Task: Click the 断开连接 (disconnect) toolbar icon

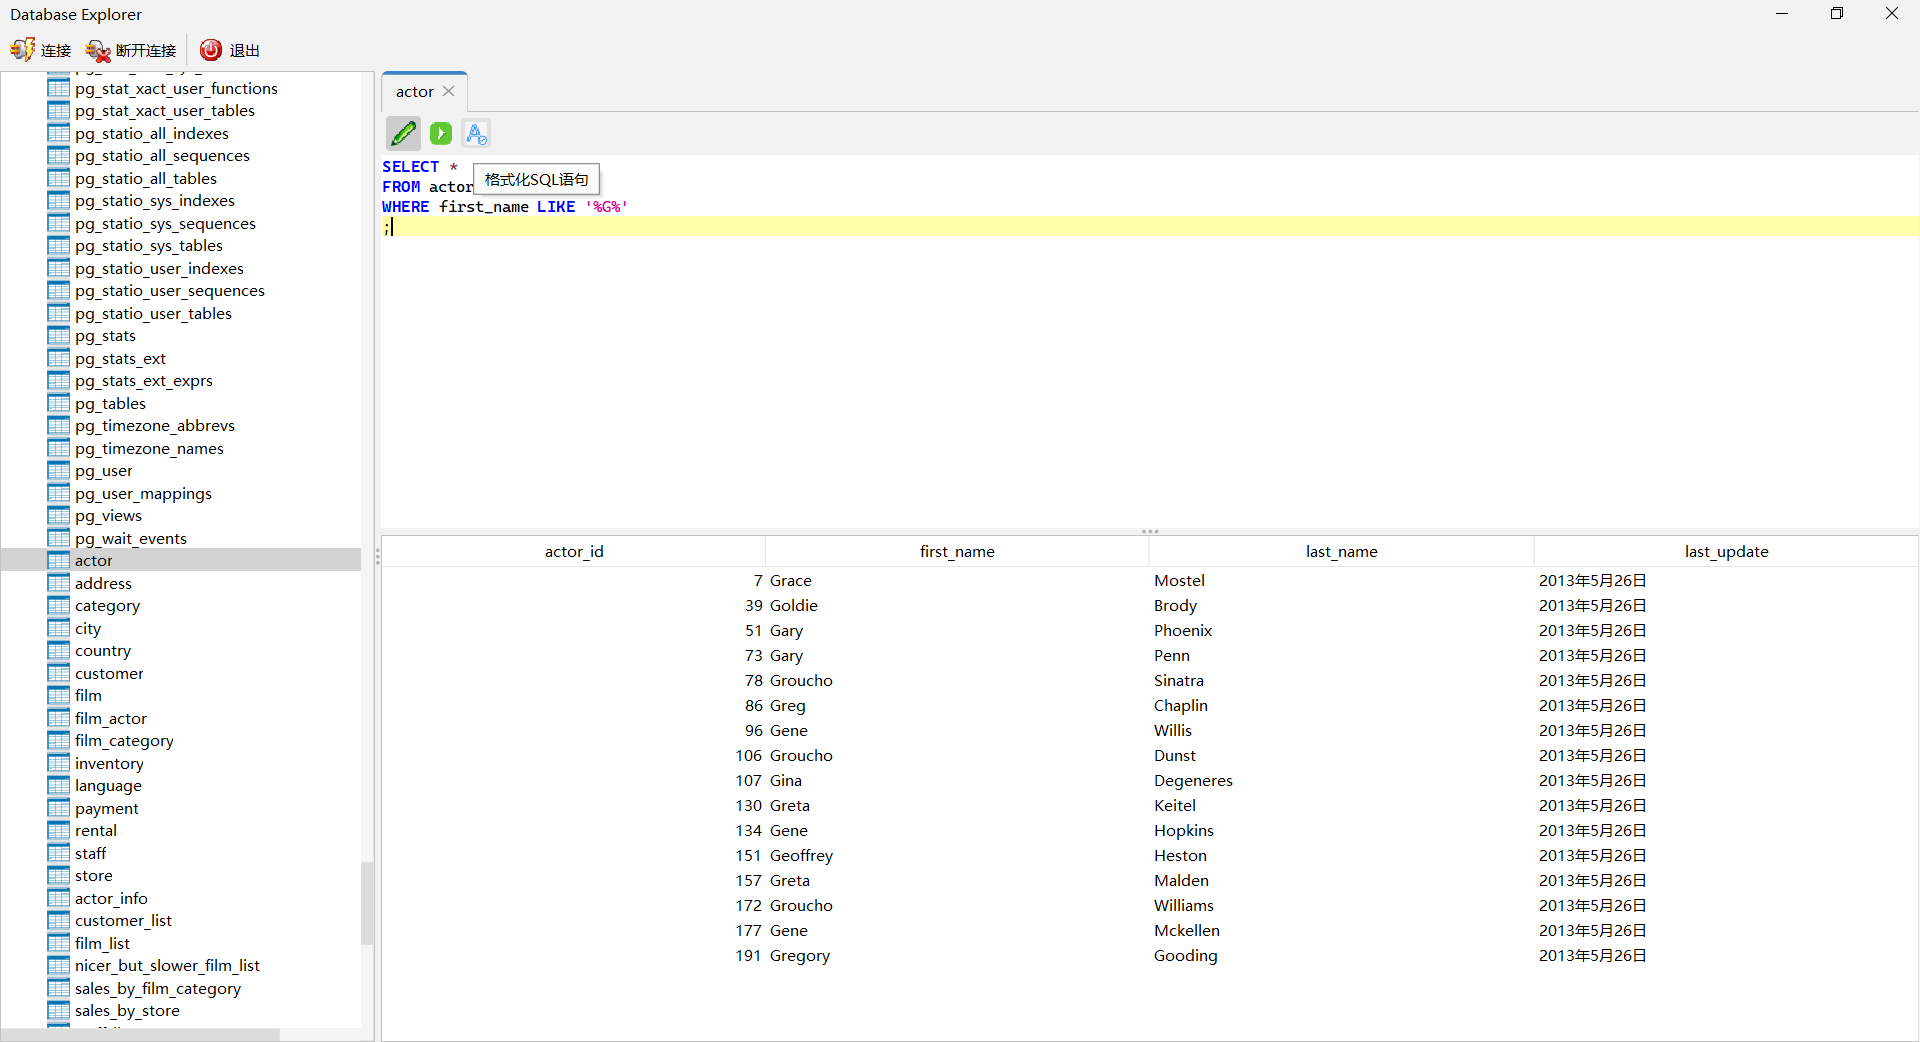Action: [130, 50]
